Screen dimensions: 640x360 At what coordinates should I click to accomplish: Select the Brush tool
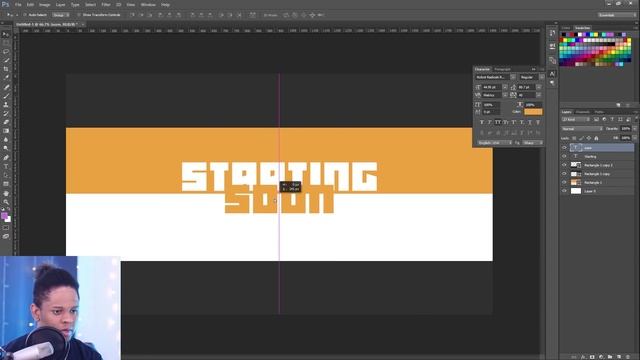6,96
